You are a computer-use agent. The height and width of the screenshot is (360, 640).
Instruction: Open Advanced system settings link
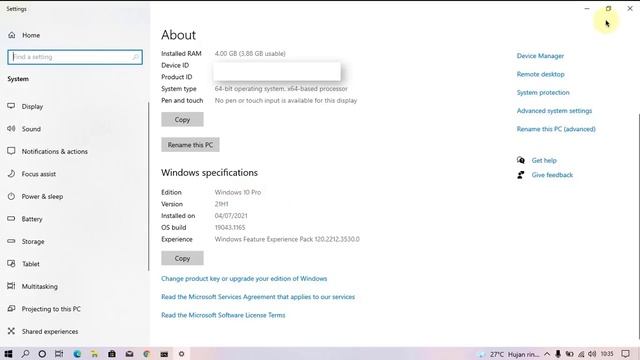[554, 111]
